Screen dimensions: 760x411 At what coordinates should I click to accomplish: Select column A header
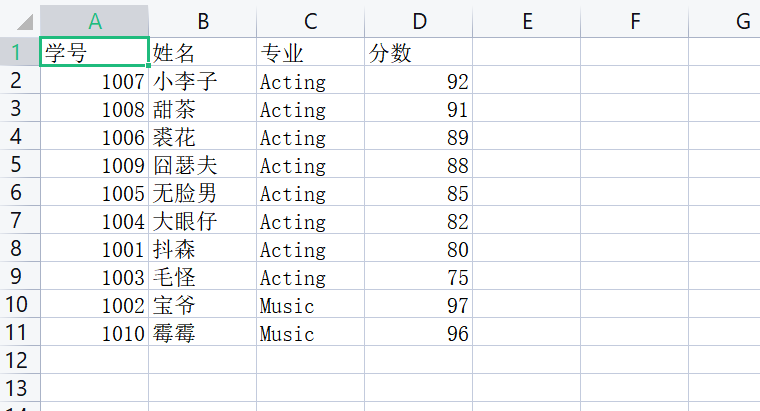point(95,21)
